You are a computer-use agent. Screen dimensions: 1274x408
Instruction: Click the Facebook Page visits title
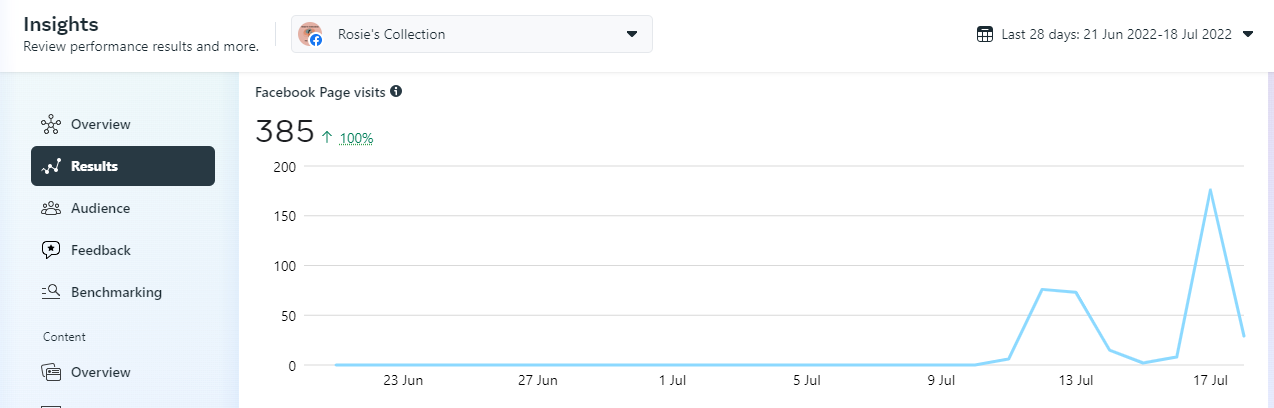tap(320, 92)
